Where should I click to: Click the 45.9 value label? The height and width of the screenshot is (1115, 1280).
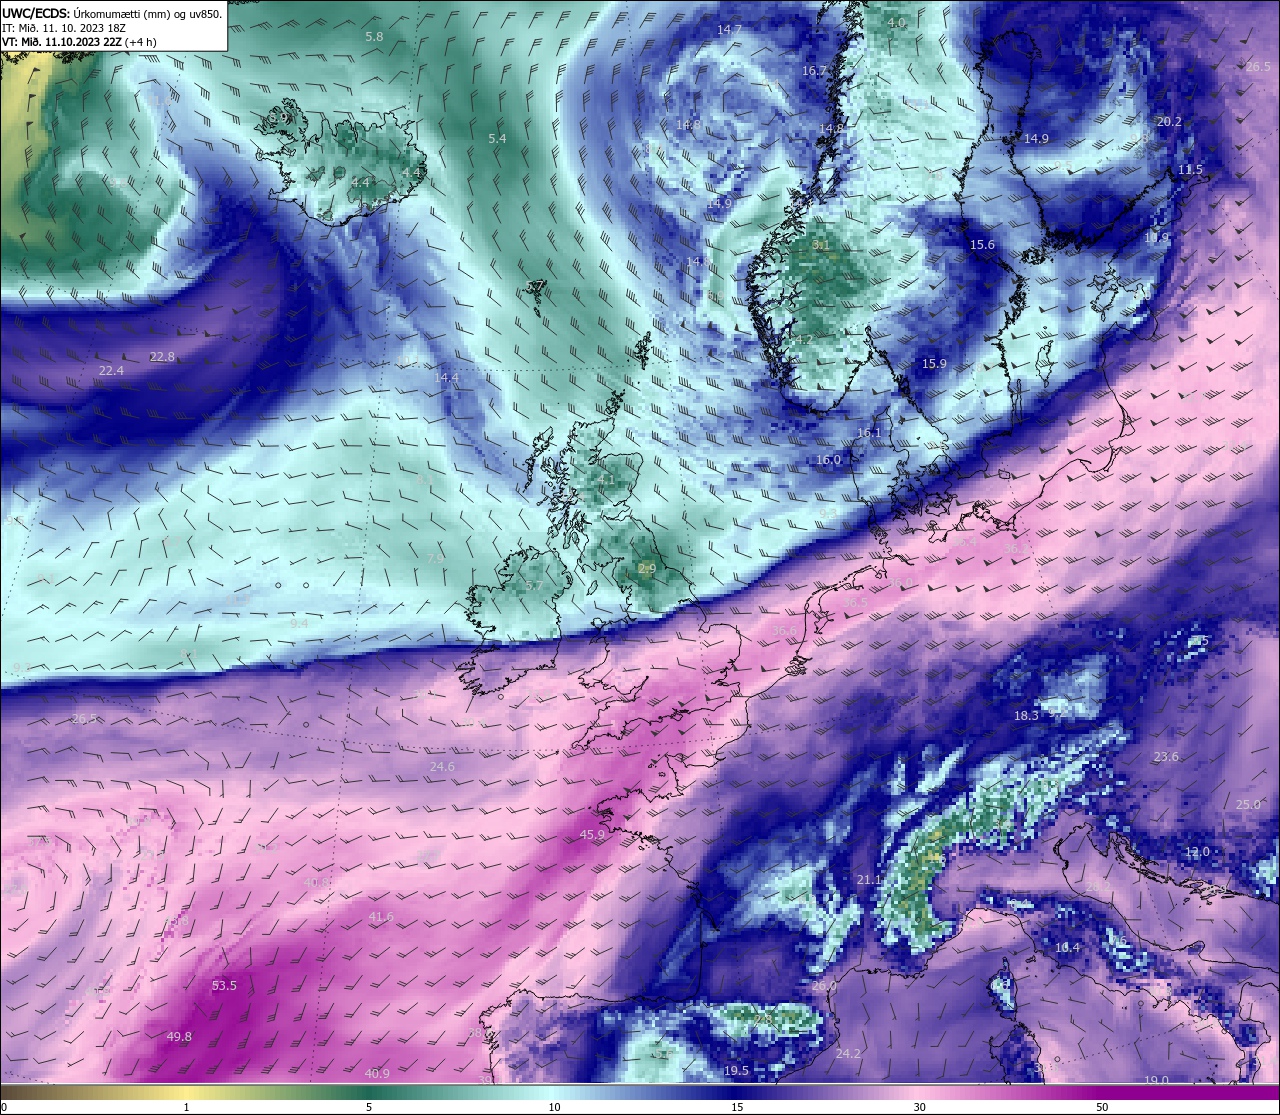pyautogui.click(x=592, y=835)
